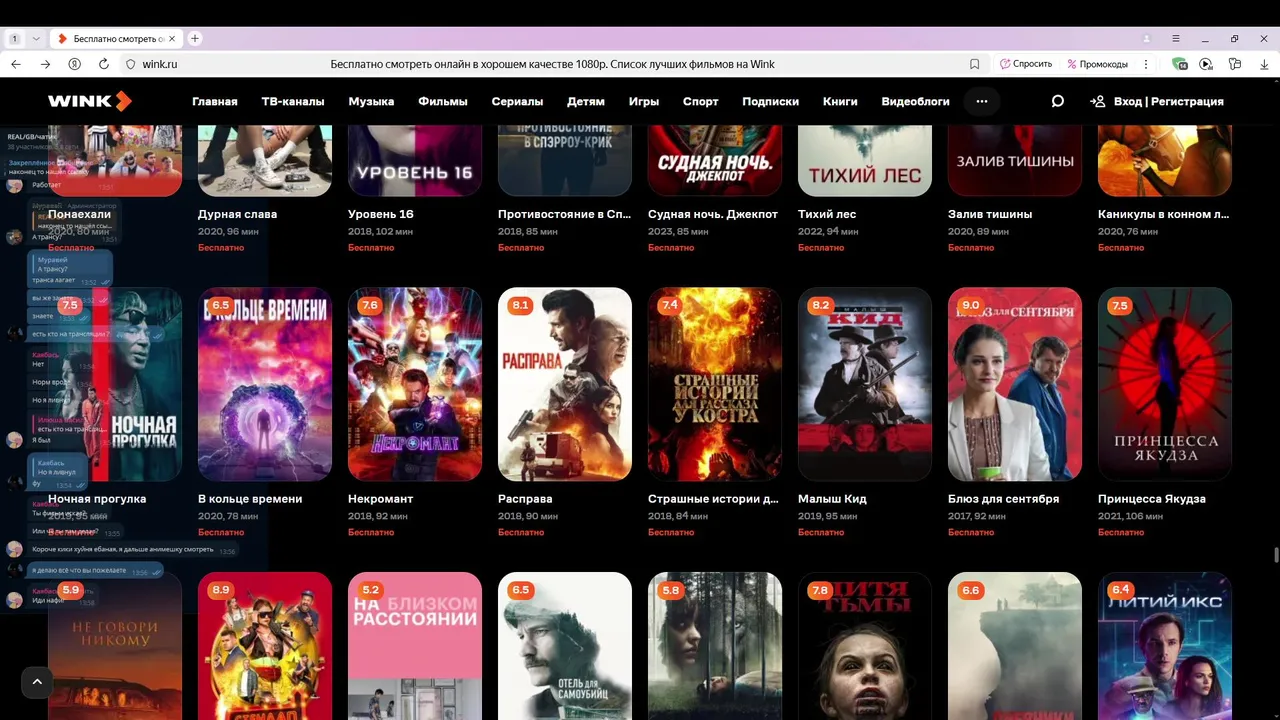
Task: Expand the more navigation items menu
Action: pos(981,101)
